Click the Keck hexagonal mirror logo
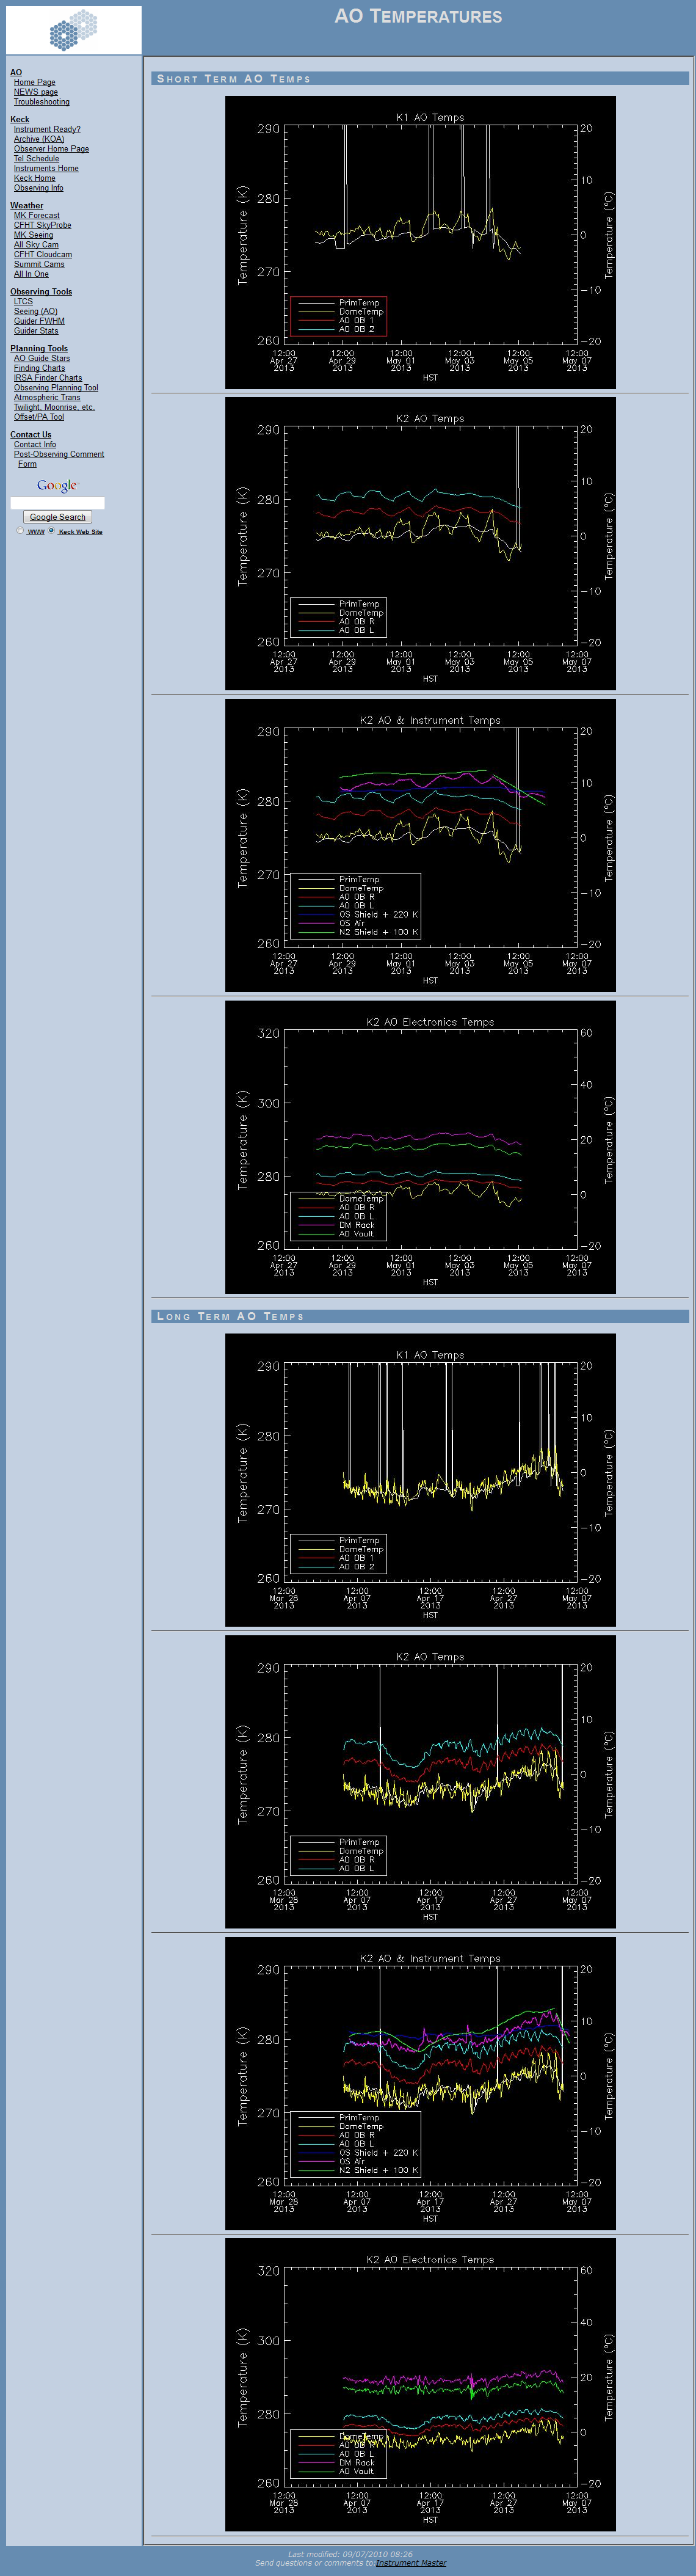Viewport: 696px width, 2576px height. (x=73, y=30)
